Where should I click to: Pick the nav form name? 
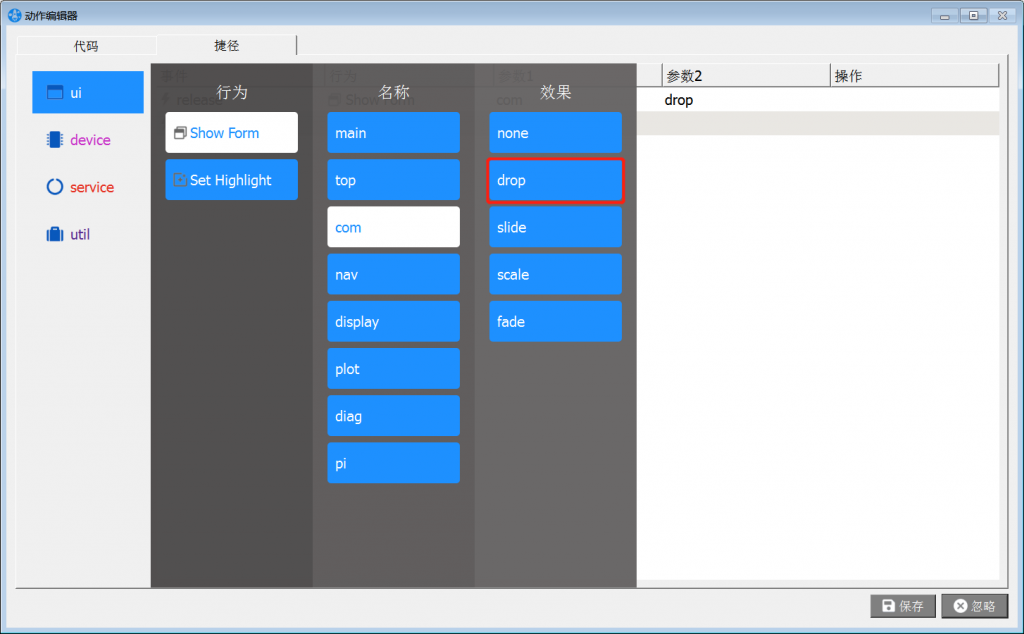pos(393,274)
